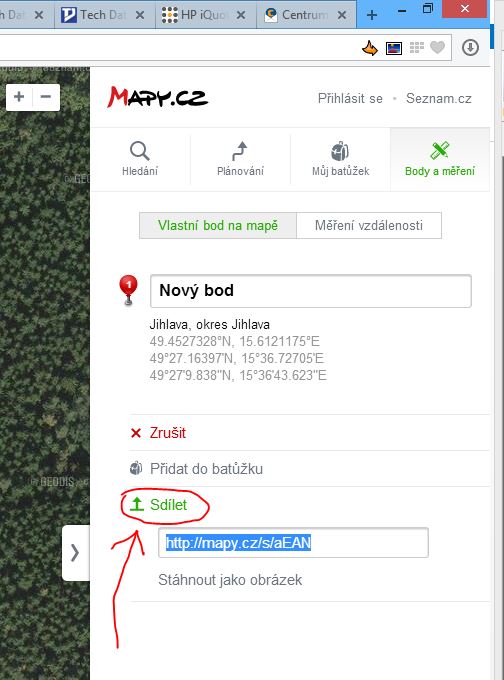
Task: Edit the Nový bod name field
Action: (x=311, y=291)
